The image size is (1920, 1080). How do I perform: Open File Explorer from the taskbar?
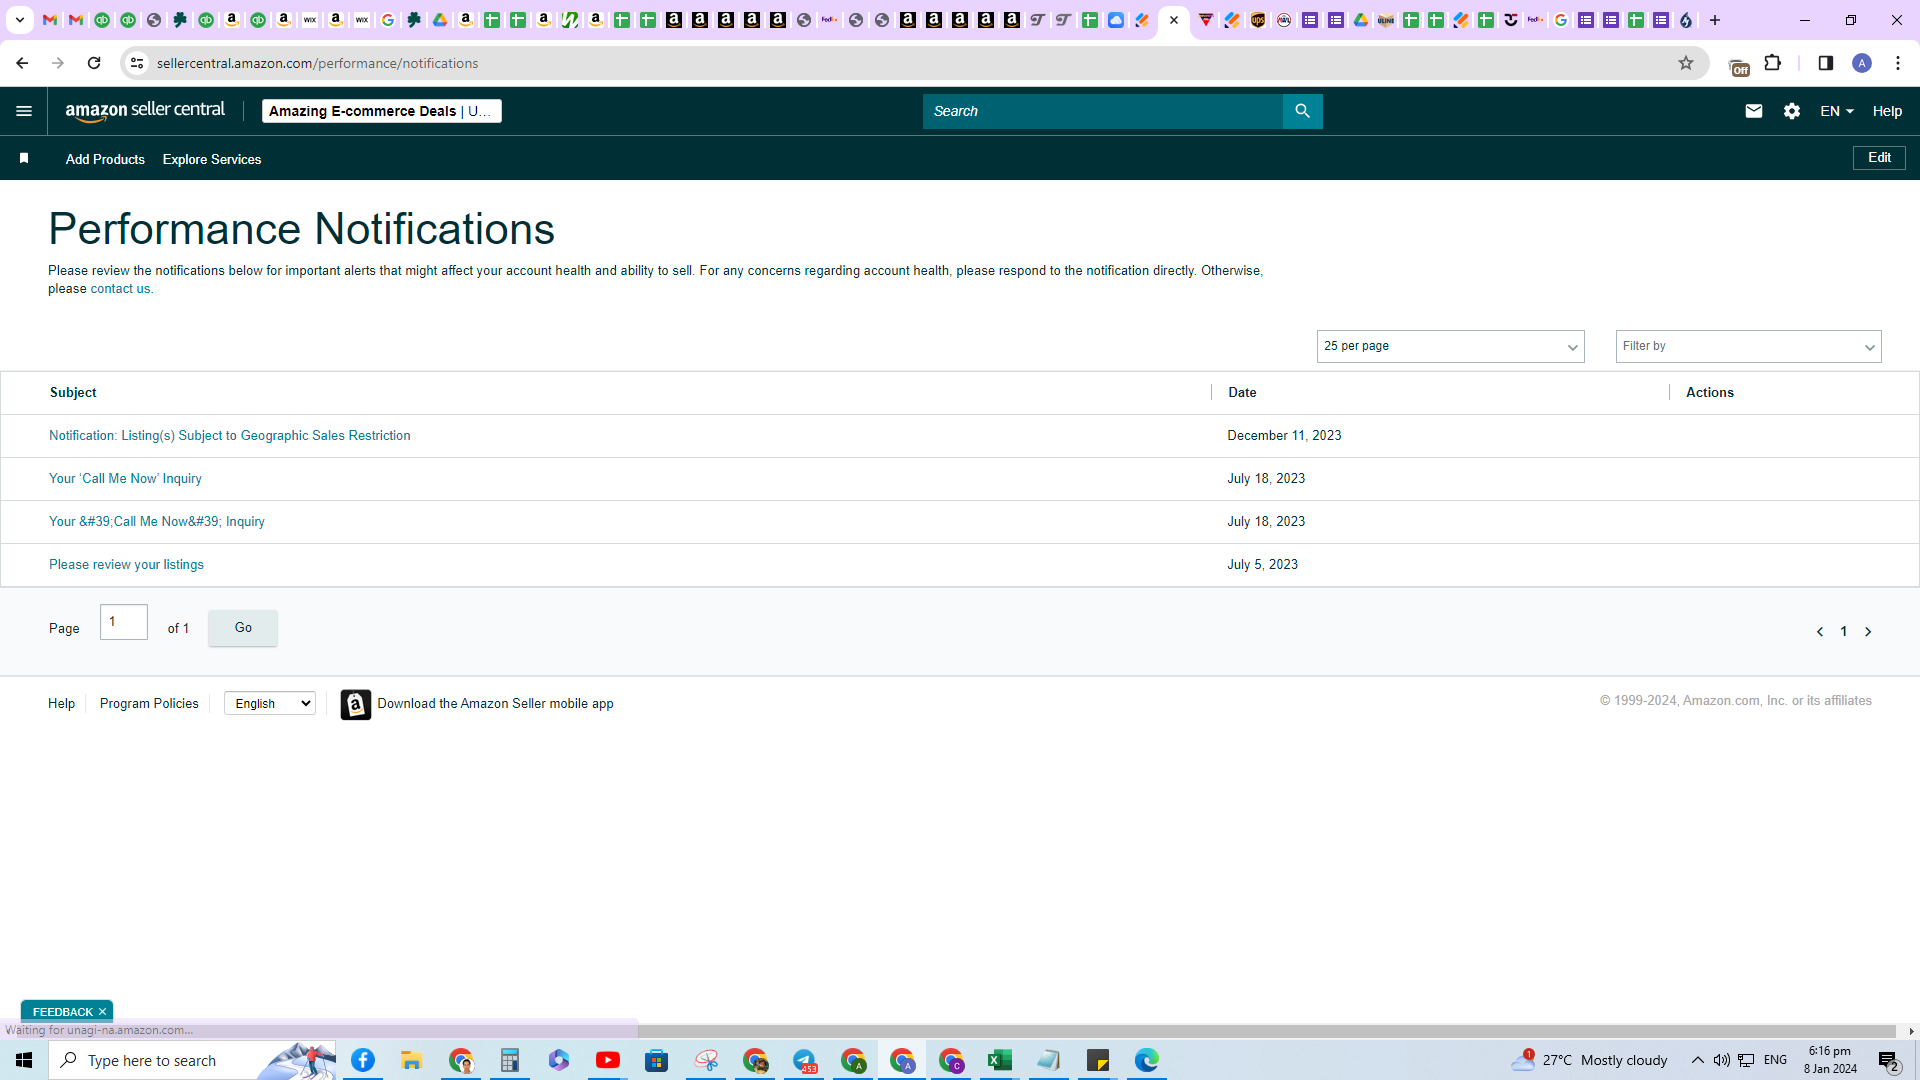[411, 1060]
